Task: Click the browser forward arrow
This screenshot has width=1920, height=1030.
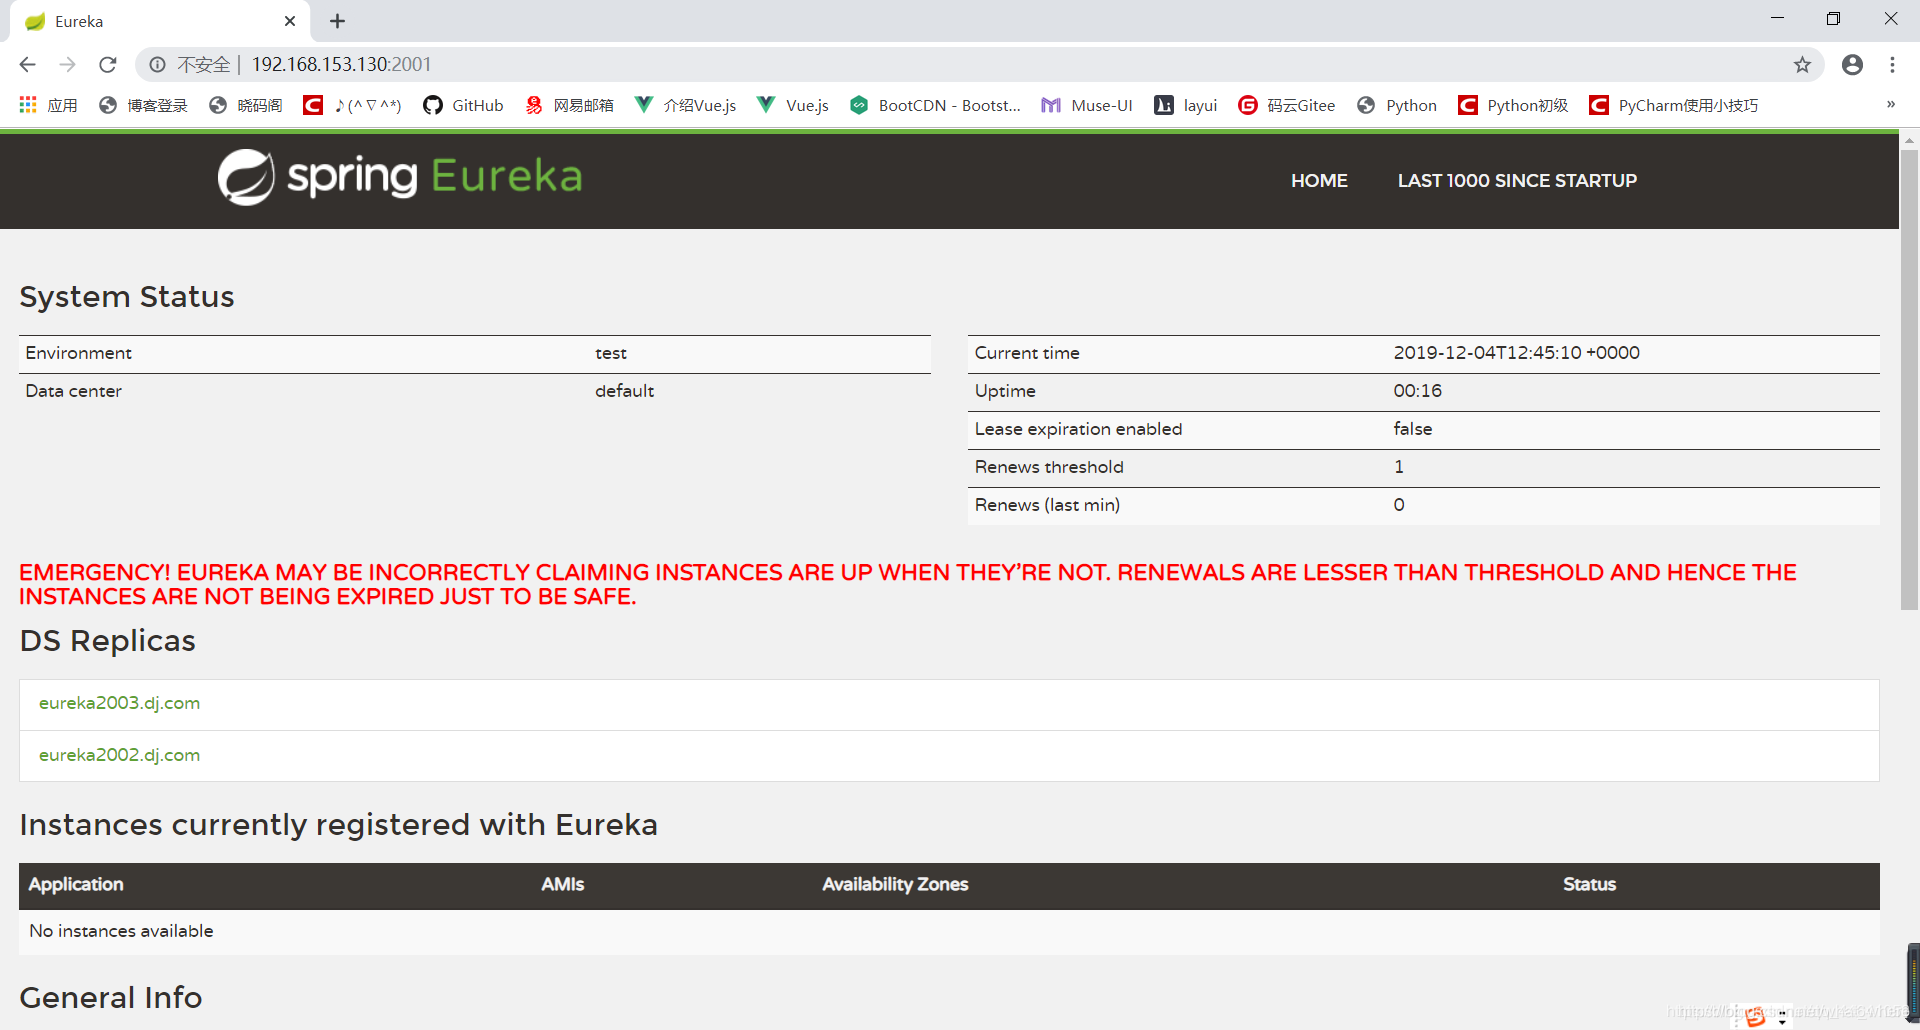Action: (x=67, y=65)
